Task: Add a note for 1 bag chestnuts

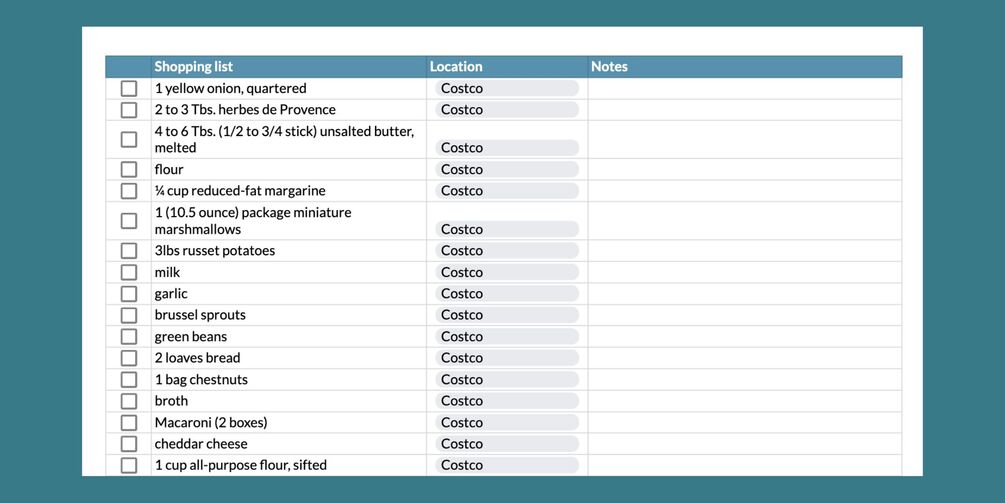Action: point(745,379)
